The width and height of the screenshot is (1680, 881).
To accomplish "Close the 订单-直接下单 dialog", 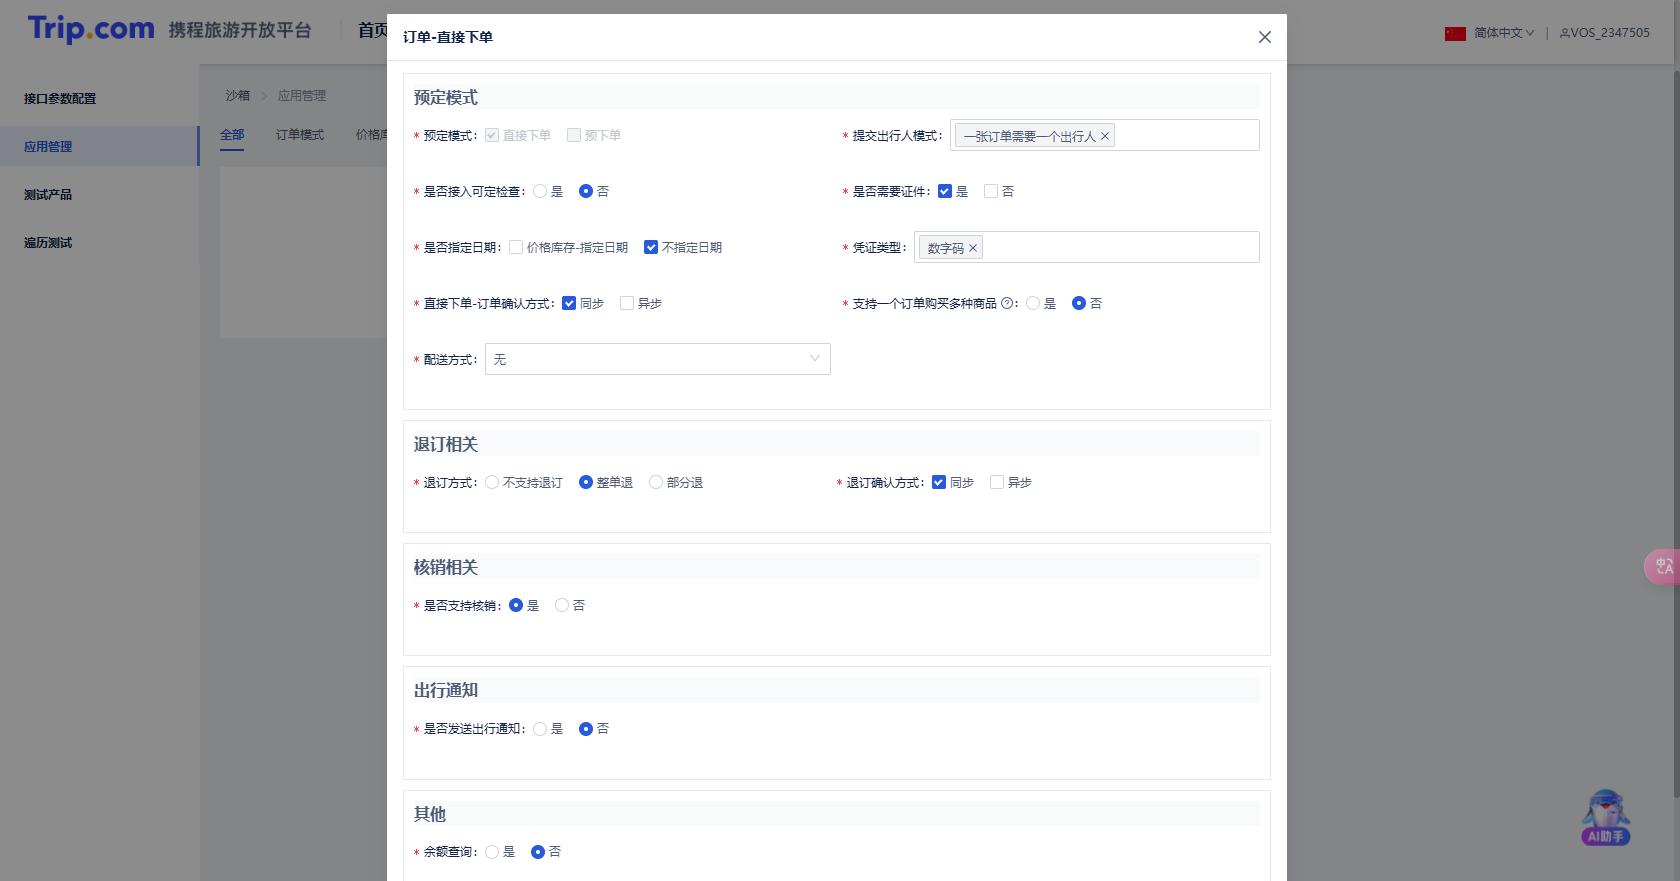I will click(x=1264, y=37).
